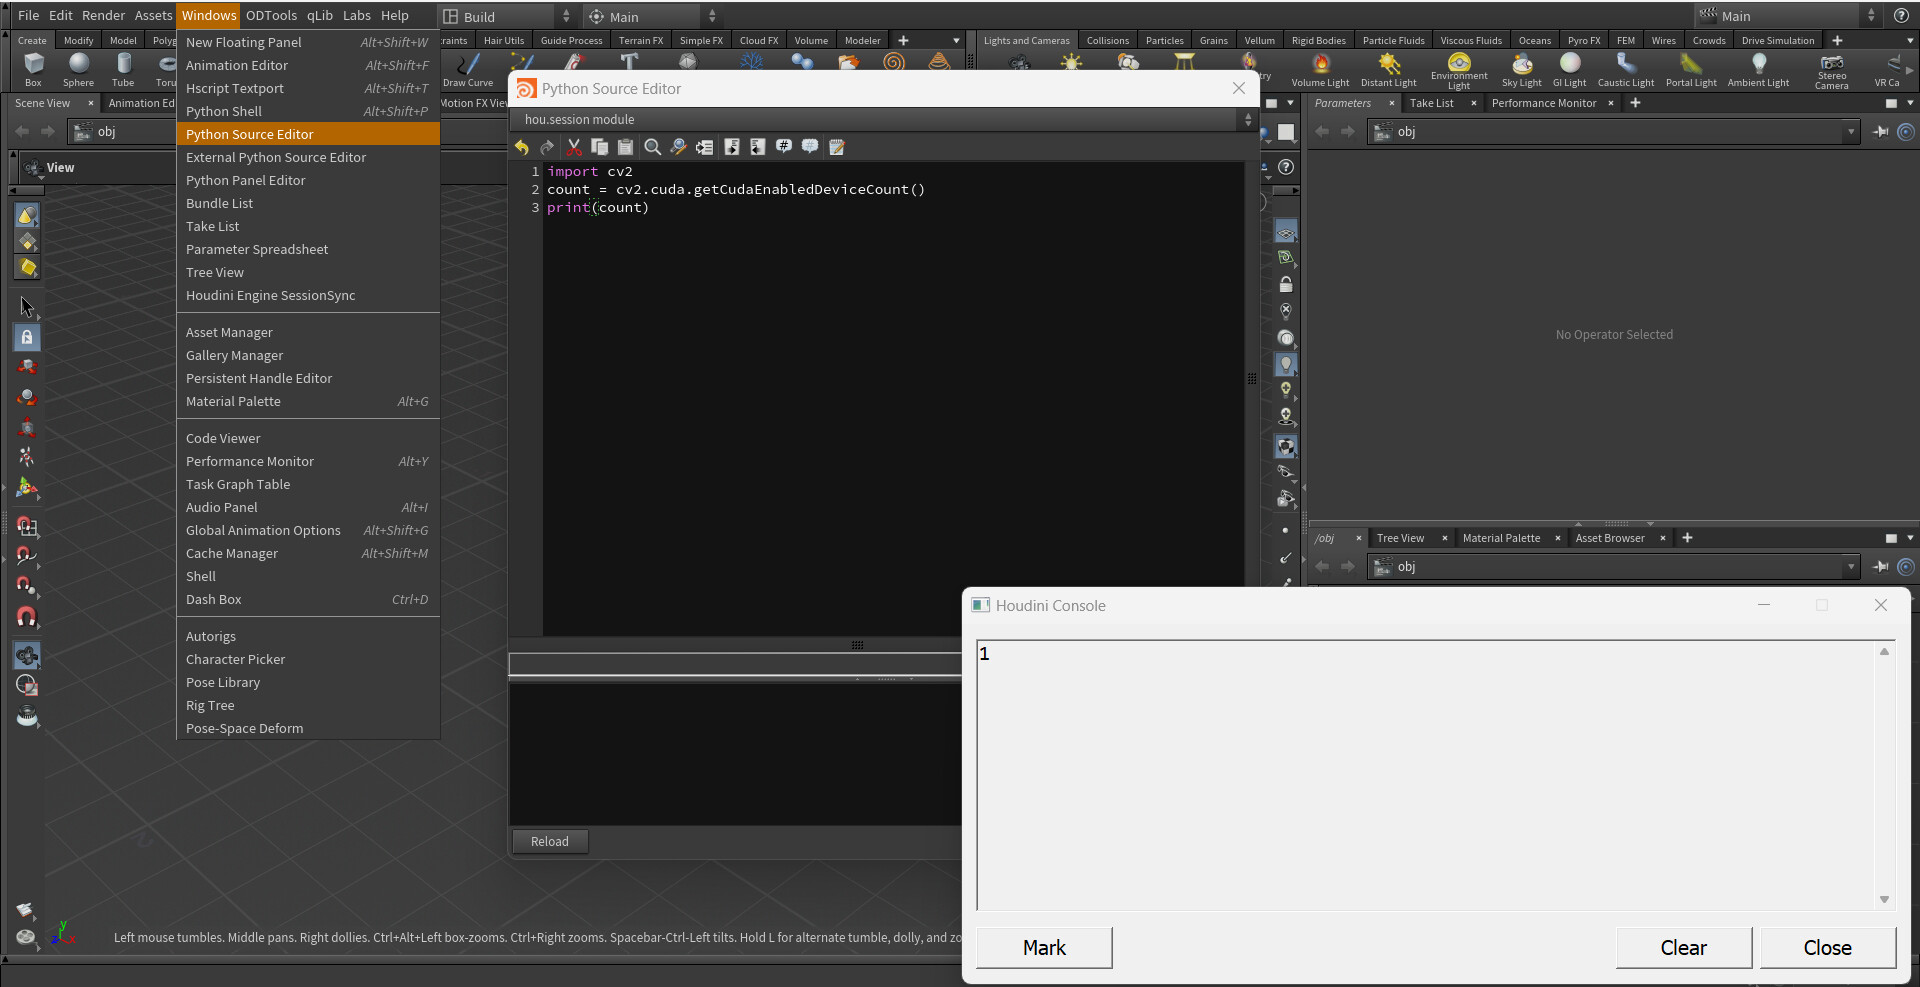Open top-right Main take dropdown
This screenshot has height=987, width=1920.
[x=1787, y=16]
